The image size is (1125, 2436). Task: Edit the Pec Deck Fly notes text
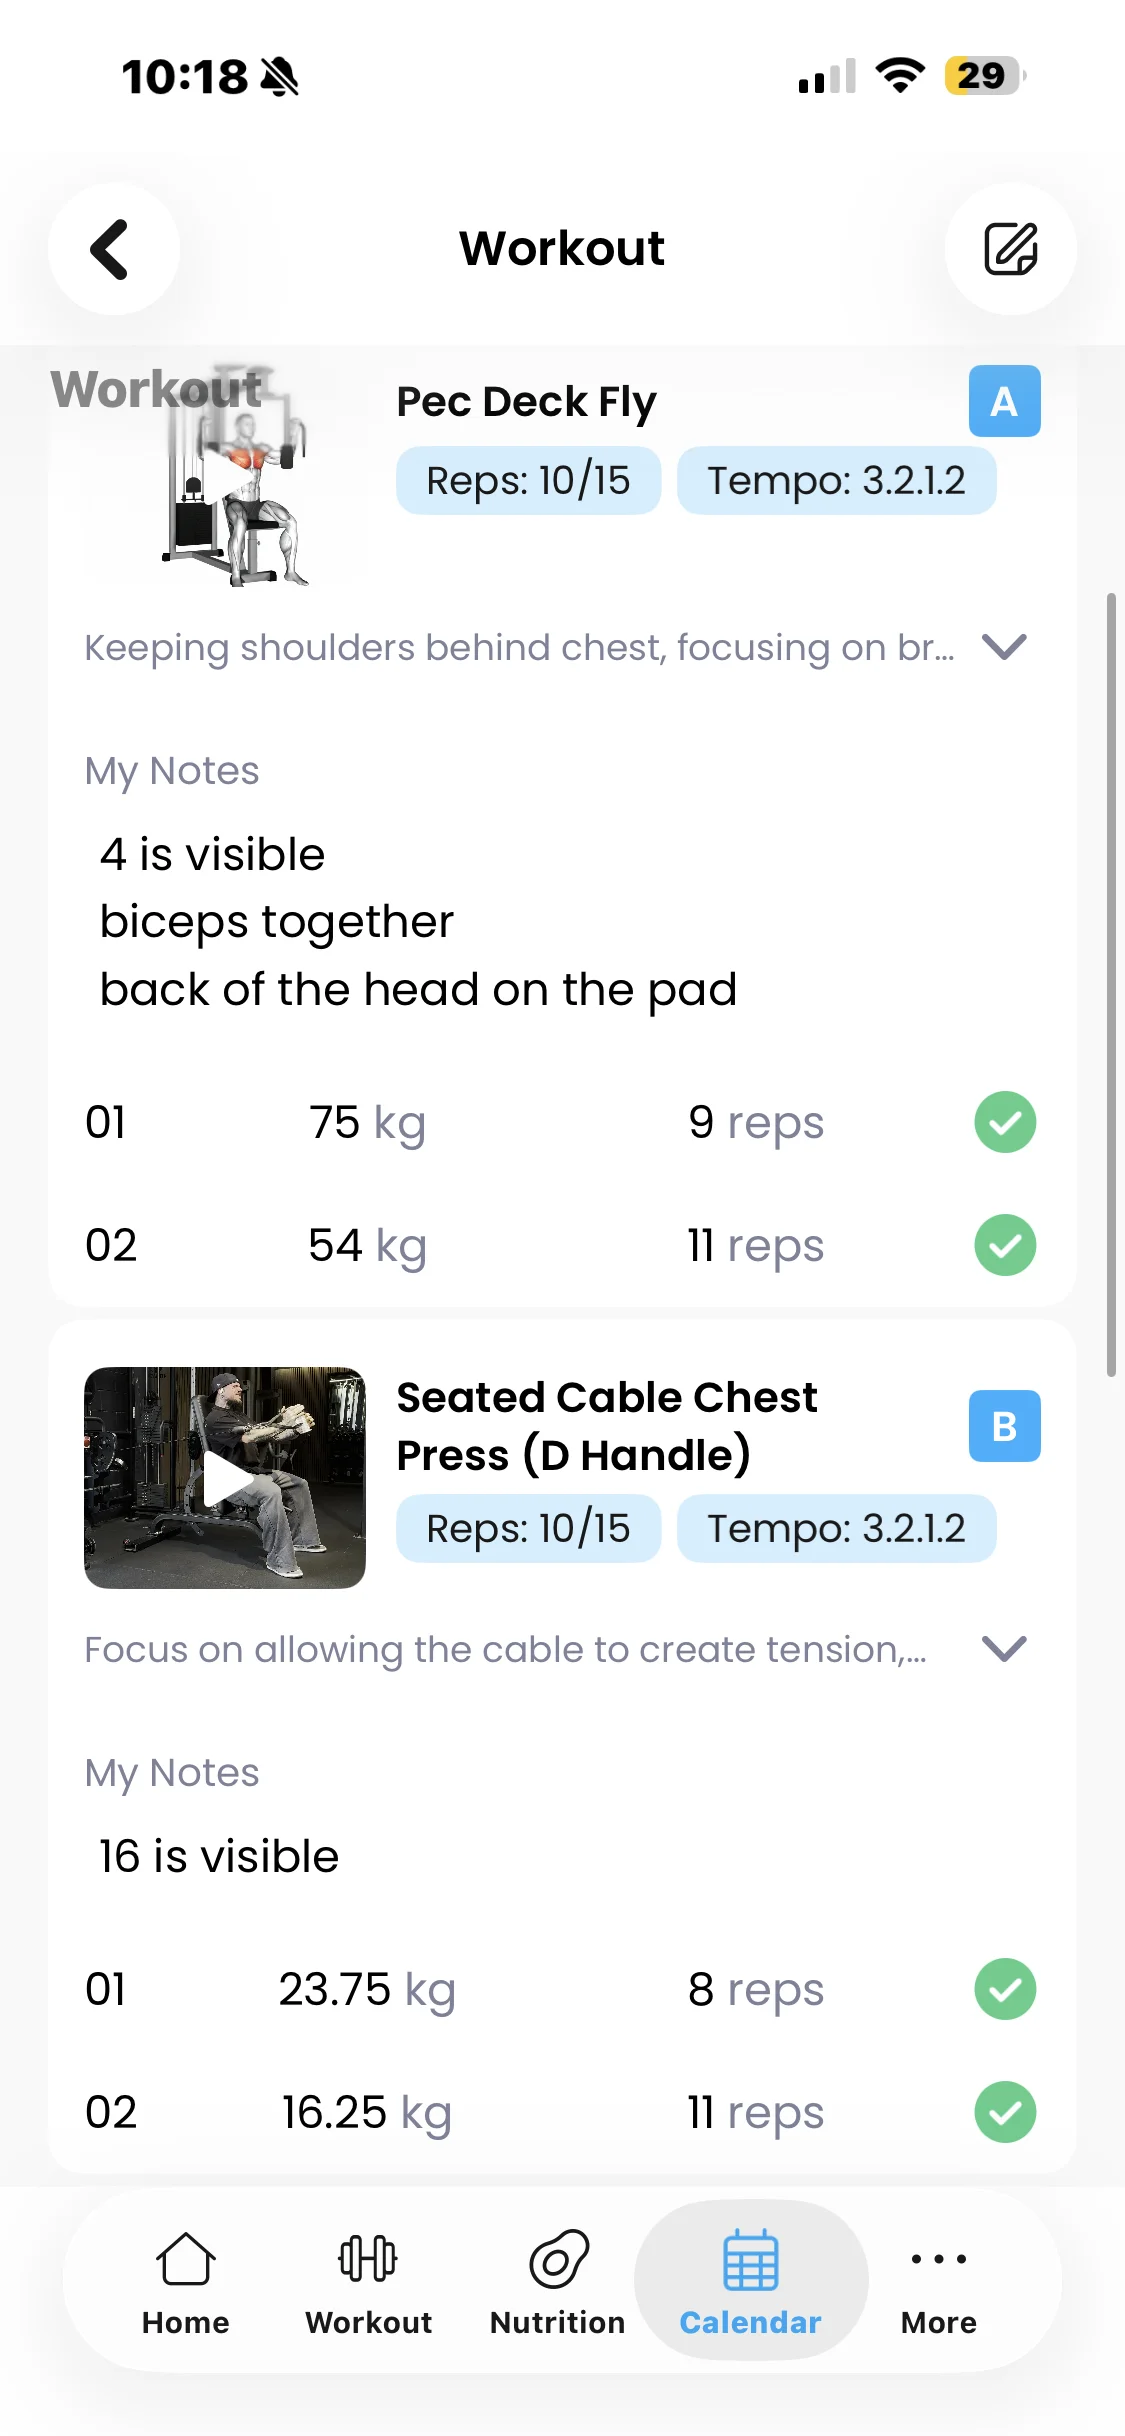(418, 922)
